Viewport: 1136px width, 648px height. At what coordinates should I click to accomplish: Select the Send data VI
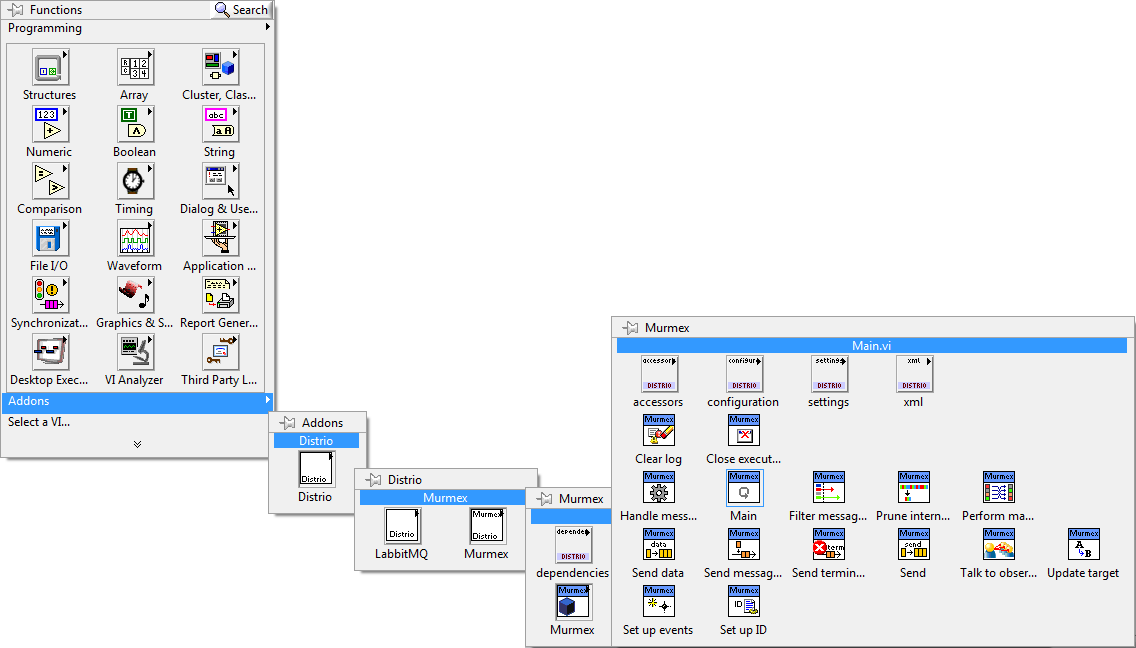pyautogui.click(x=659, y=544)
